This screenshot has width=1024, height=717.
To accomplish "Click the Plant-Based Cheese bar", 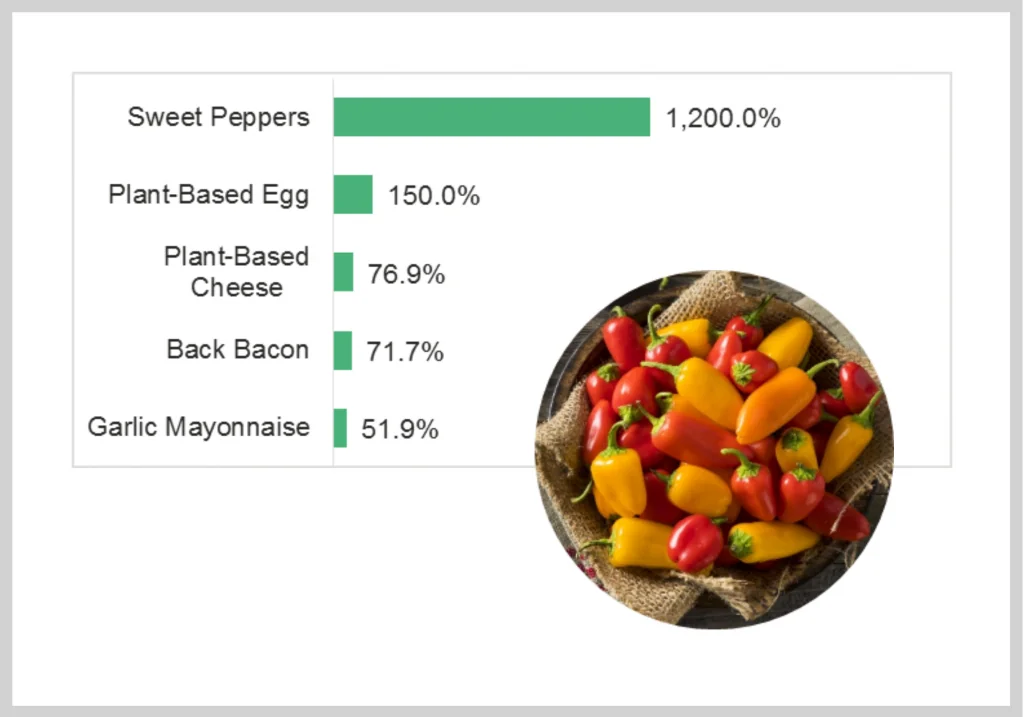I will [x=344, y=272].
